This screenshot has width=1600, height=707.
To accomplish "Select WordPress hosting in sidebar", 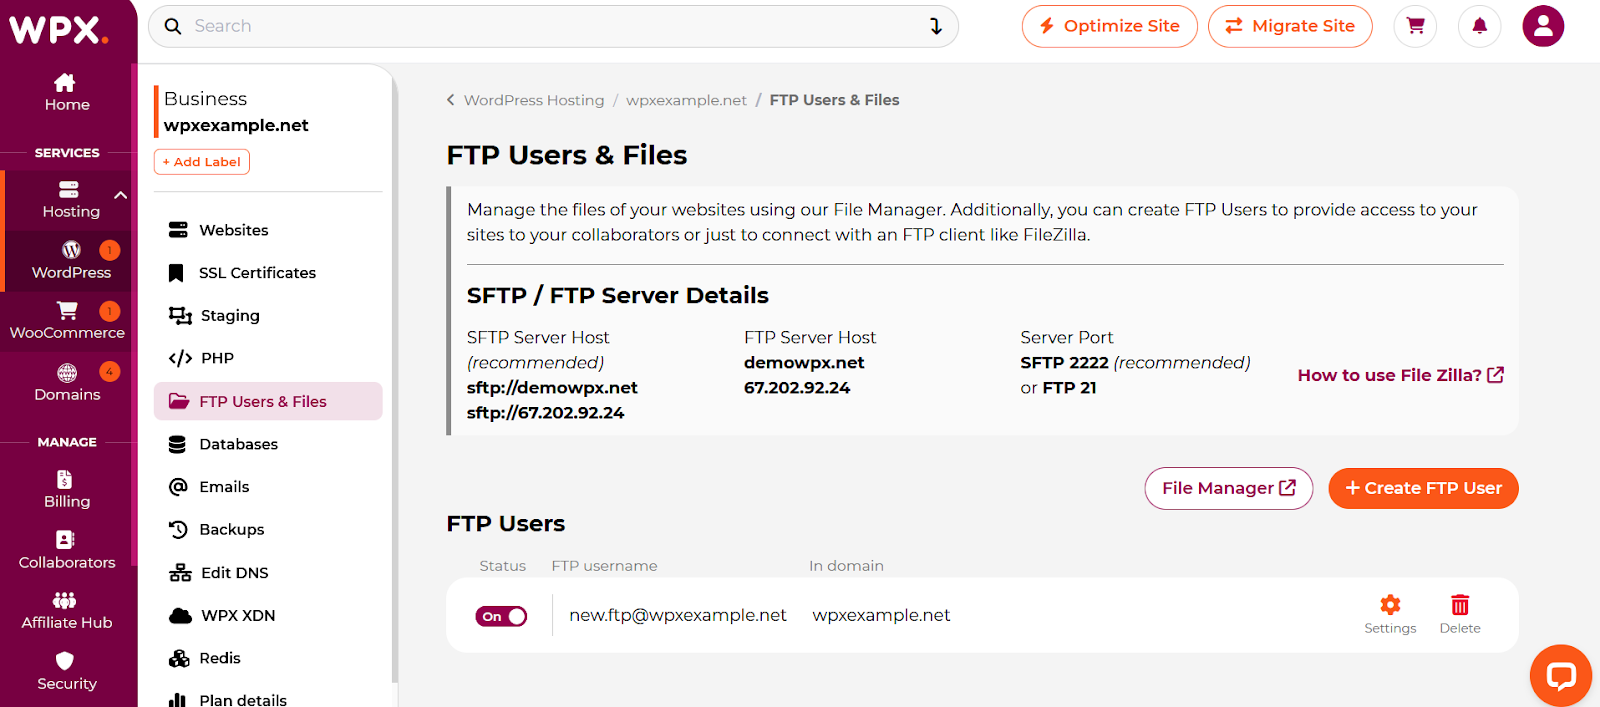I will click(x=71, y=261).
